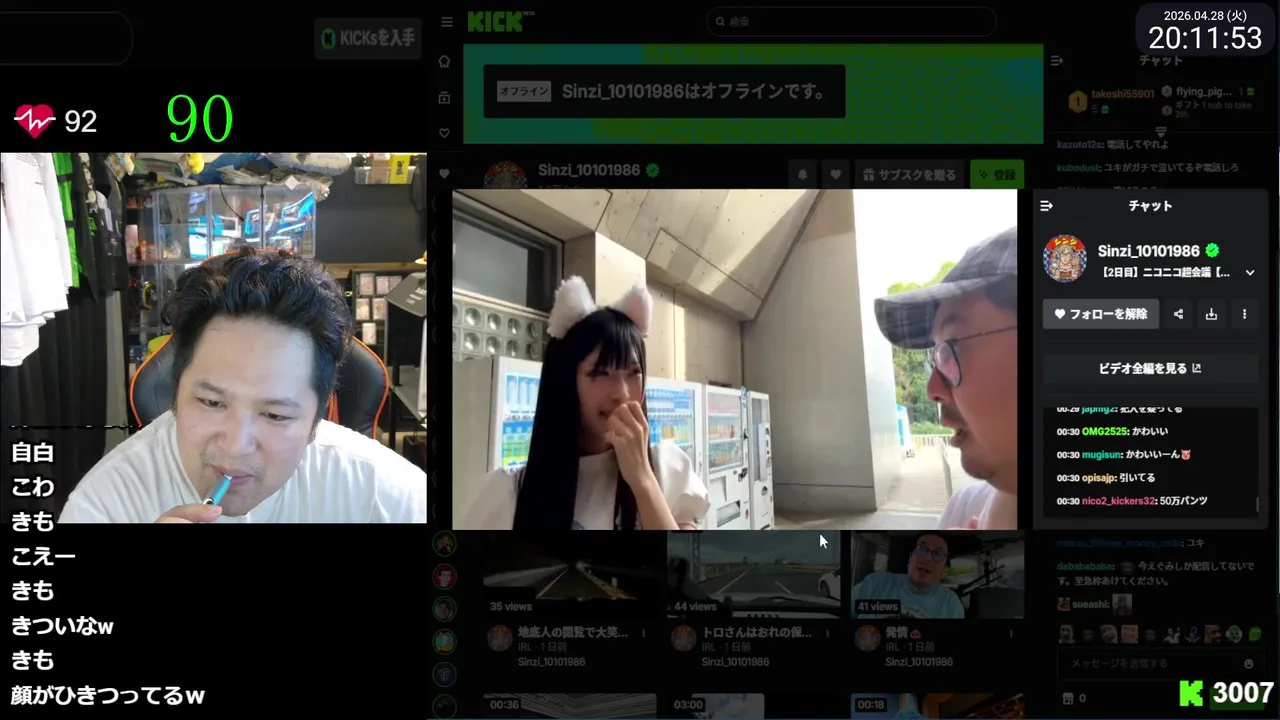Open the 44 views clip thumbnail
The width and height of the screenshot is (1280, 720).
[x=754, y=574]
